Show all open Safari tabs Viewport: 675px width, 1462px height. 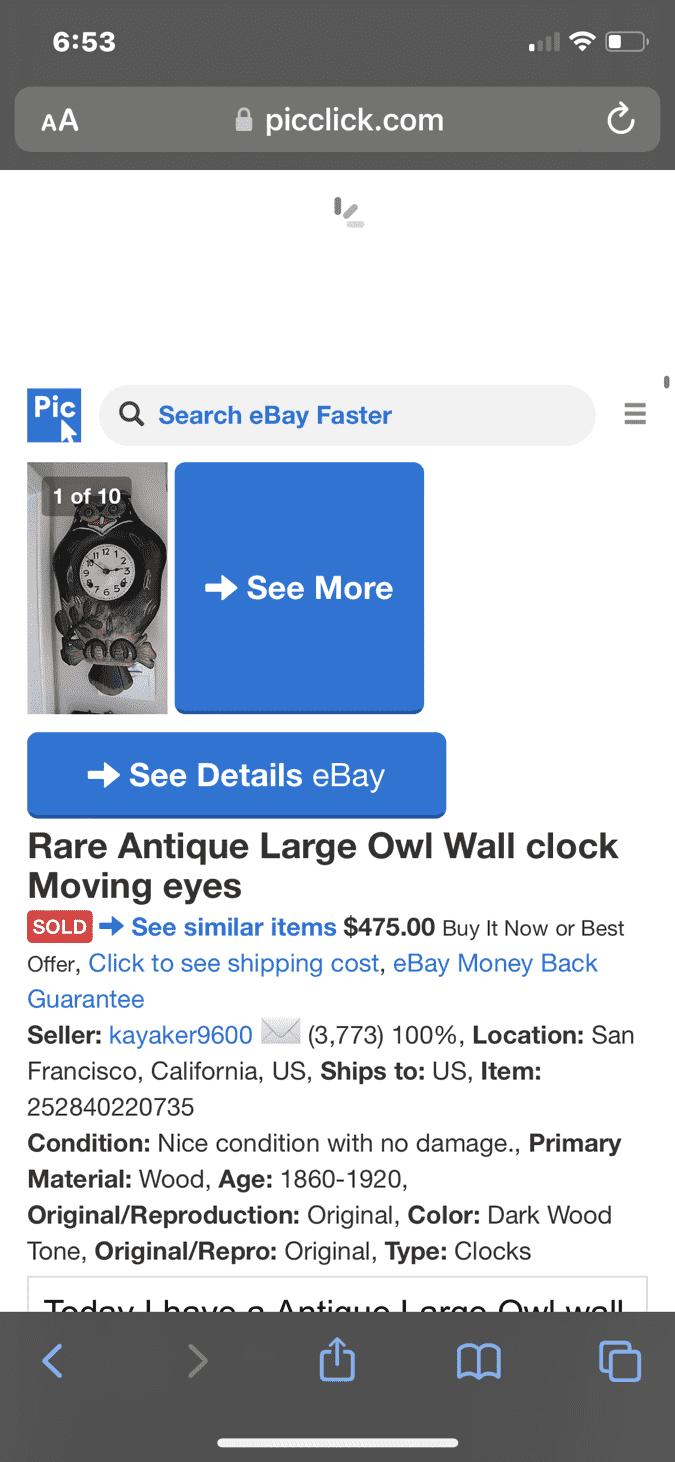[619, 1360]
